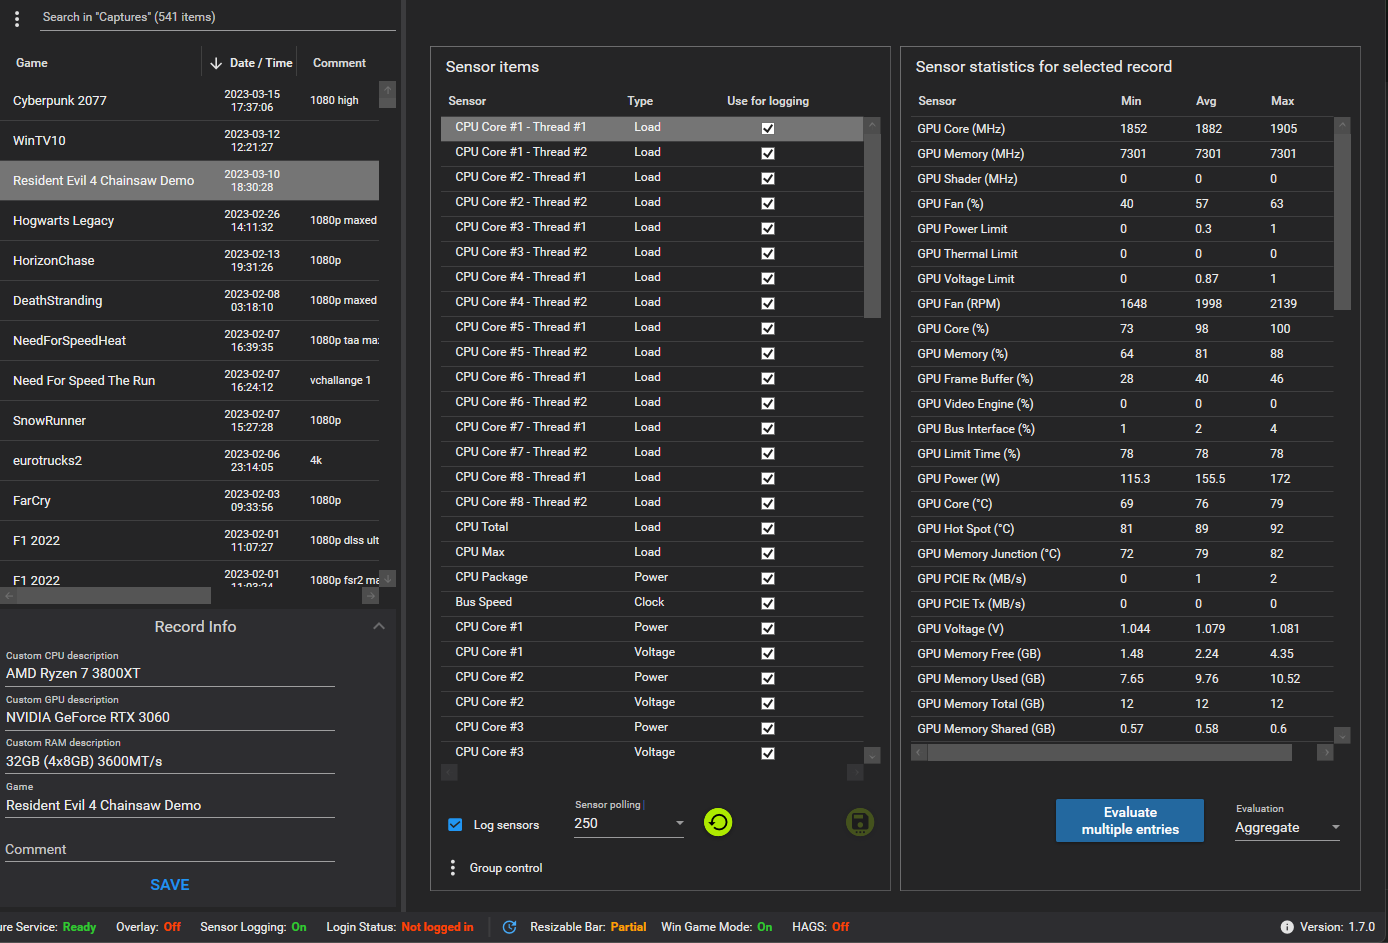This screenshot has height=943, width=1388.
Task: Click the Comment column header
Action: 339,63
